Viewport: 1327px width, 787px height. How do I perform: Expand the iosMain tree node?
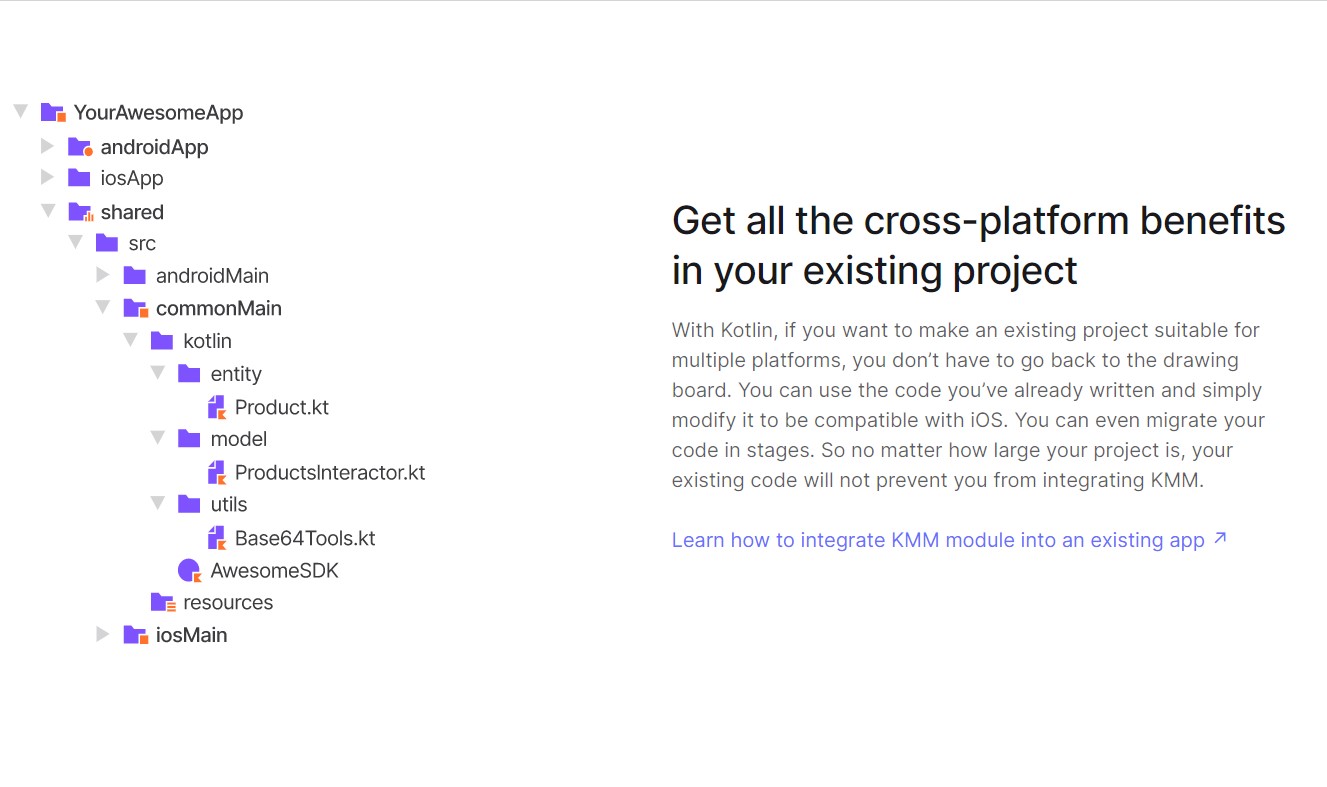click(x=103, y=634)
